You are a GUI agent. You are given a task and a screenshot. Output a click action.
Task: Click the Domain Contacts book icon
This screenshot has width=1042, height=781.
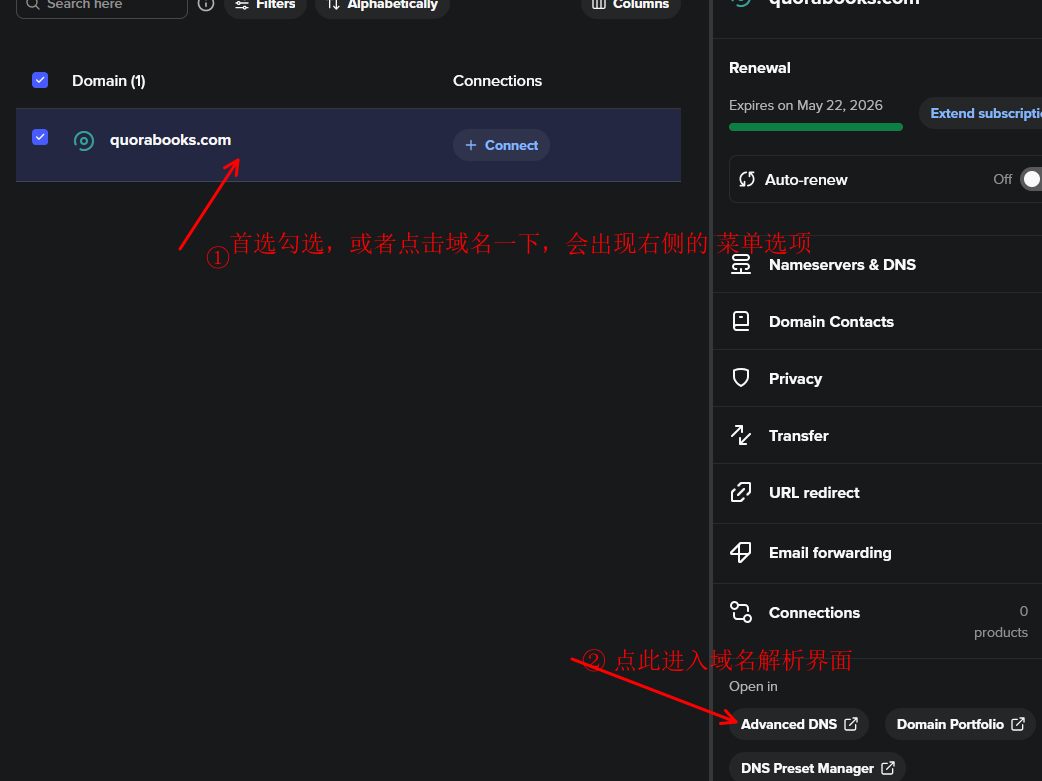tap(741, 322)
